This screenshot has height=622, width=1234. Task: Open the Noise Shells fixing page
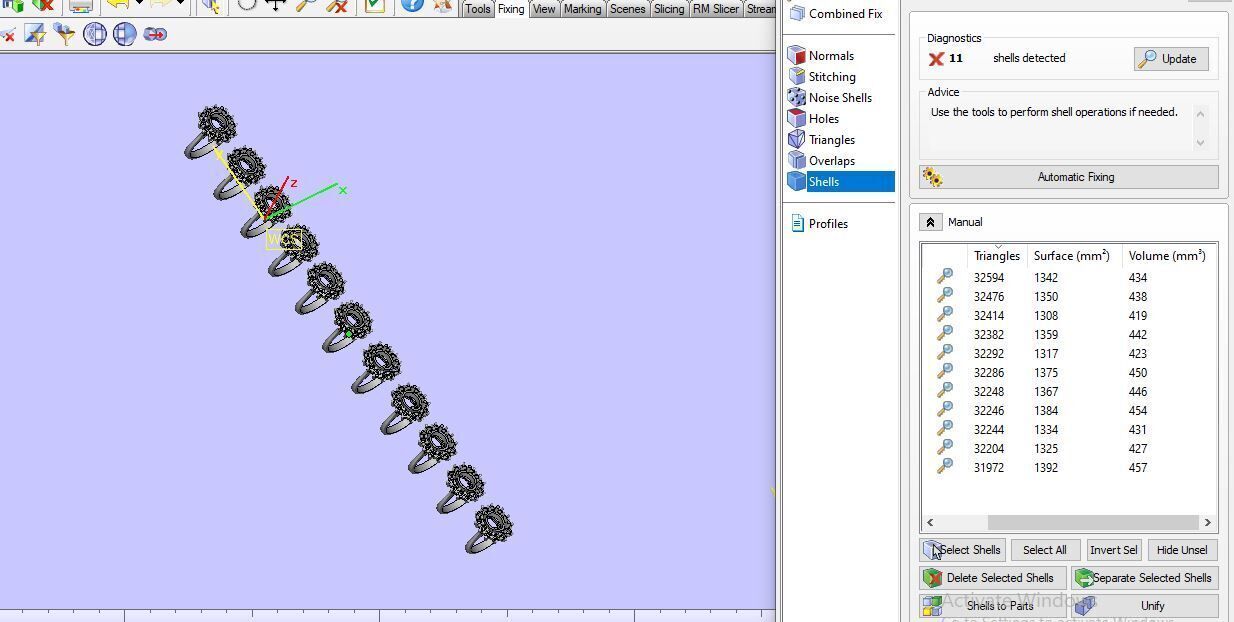830,98
